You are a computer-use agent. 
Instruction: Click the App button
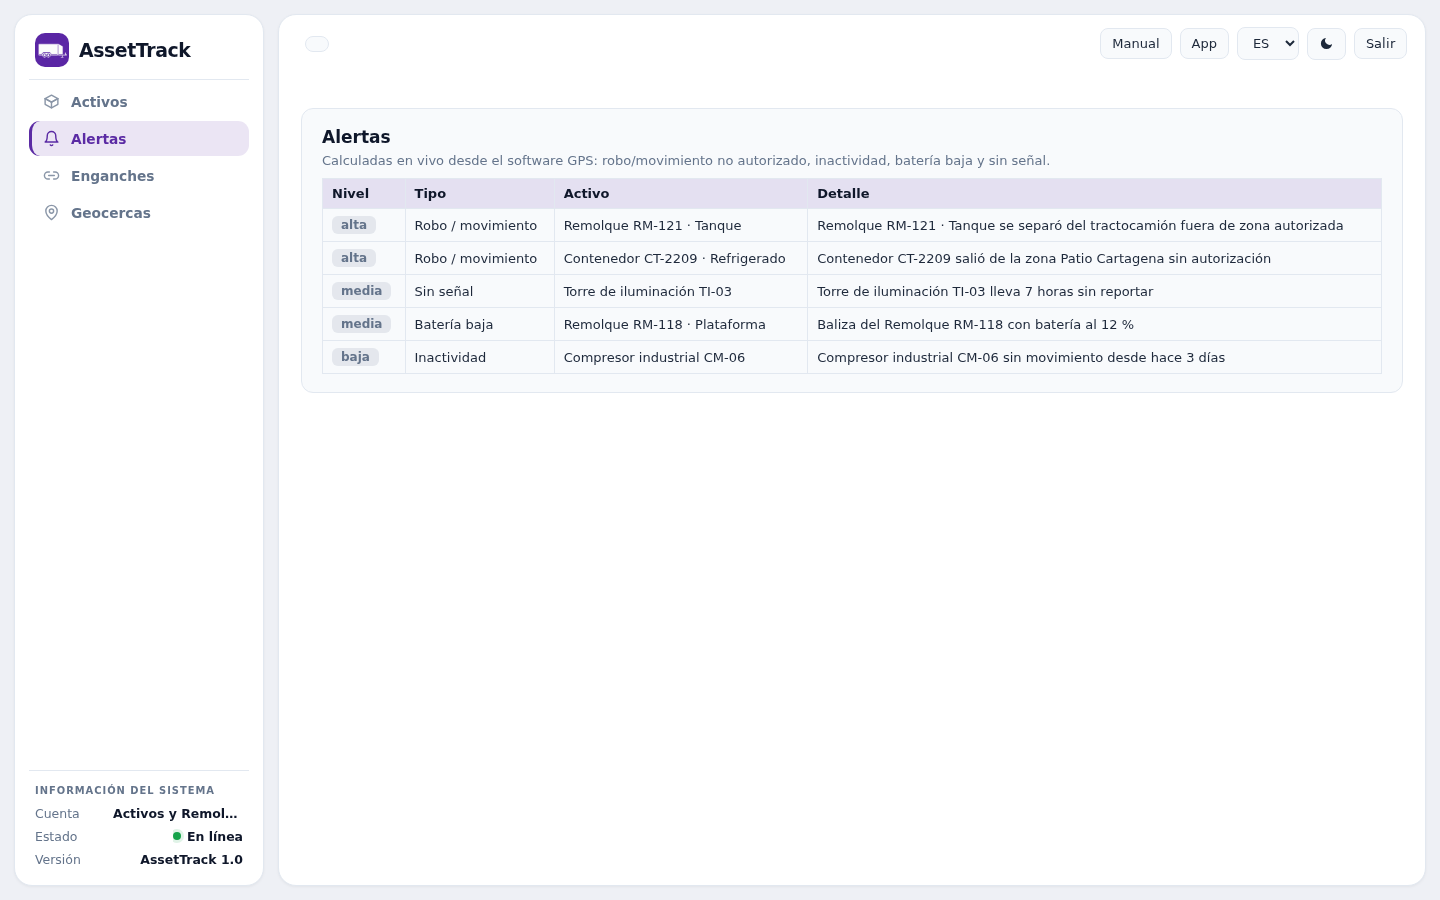point(1204,44)
